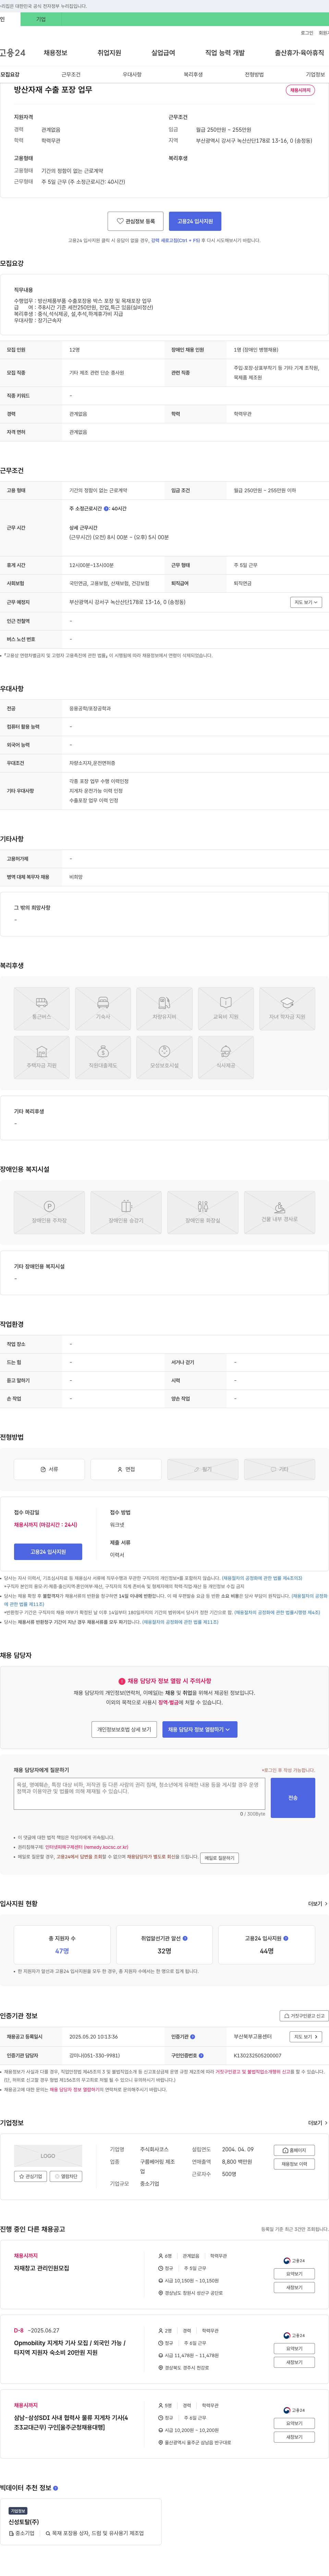
Task: Click the 면접 screening method icon
Action: tap(126, 1469)
